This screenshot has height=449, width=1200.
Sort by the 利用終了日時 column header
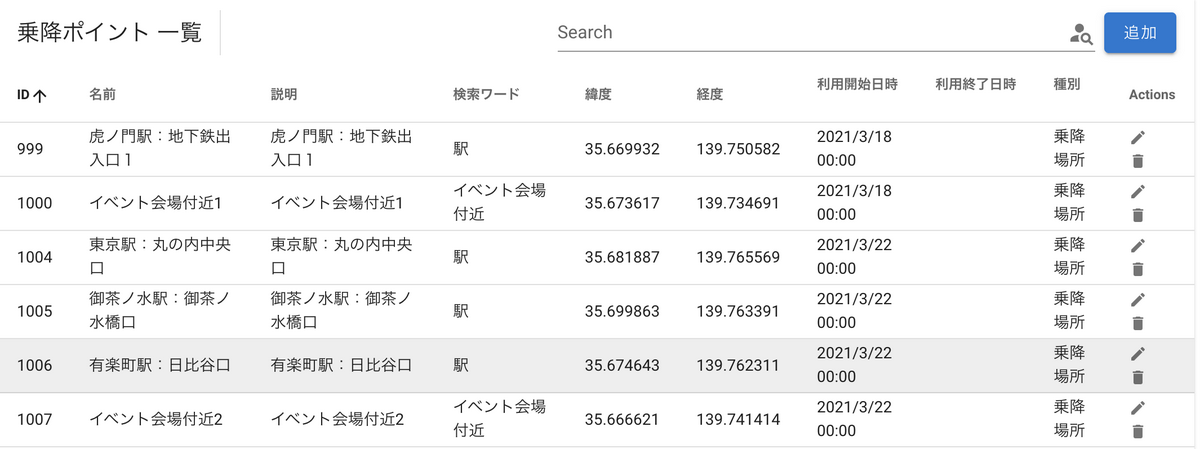(x=975, y=84)
